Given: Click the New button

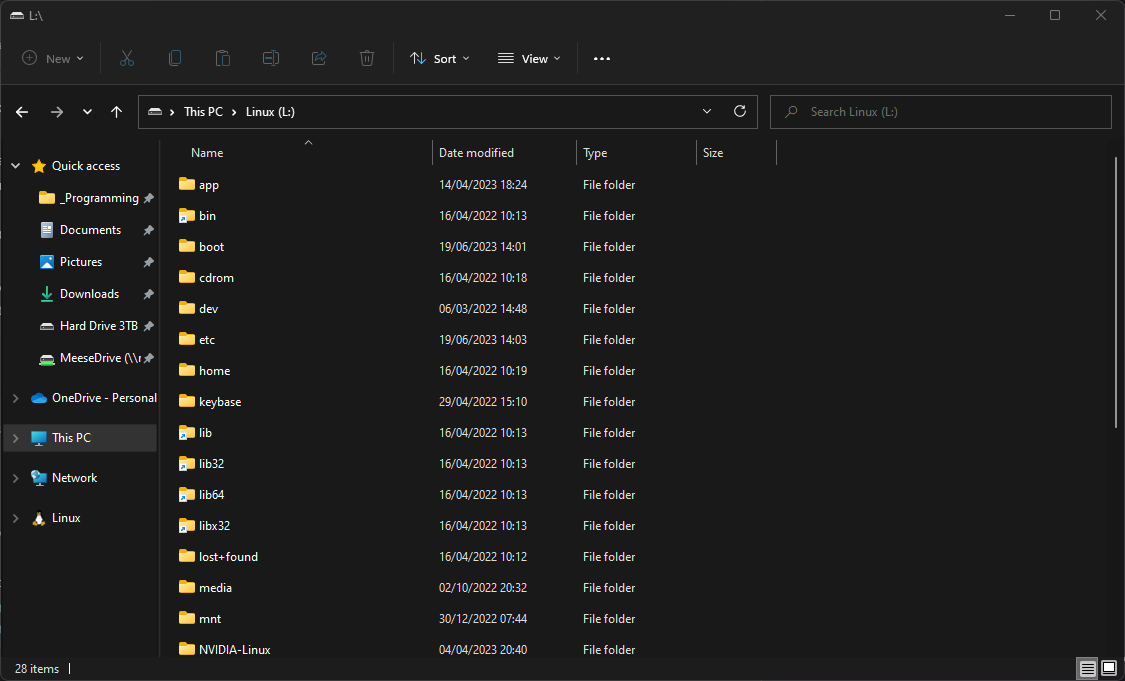Looking at the screenshot, I should (52, 58).
